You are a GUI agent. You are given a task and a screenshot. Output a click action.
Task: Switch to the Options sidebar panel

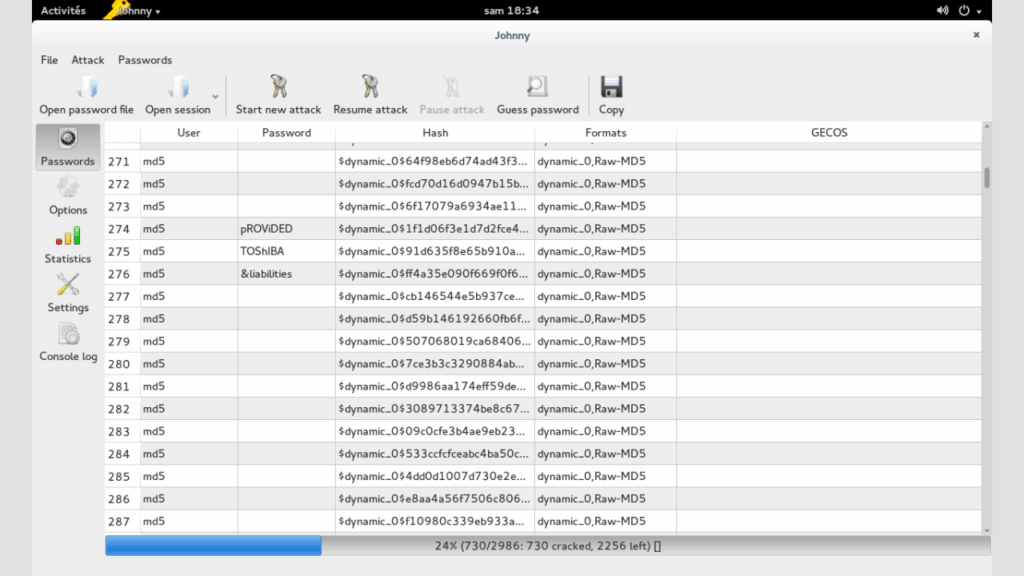(68, 196)
